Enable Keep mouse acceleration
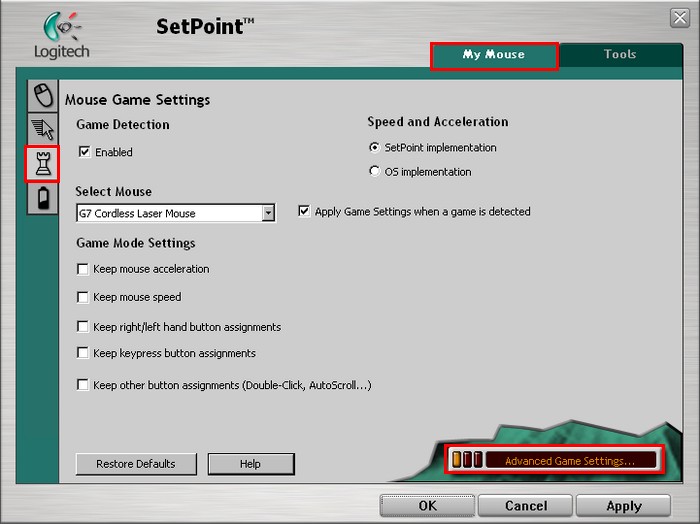This screenshot has width=700, height=524. click(x=83, y=269)
